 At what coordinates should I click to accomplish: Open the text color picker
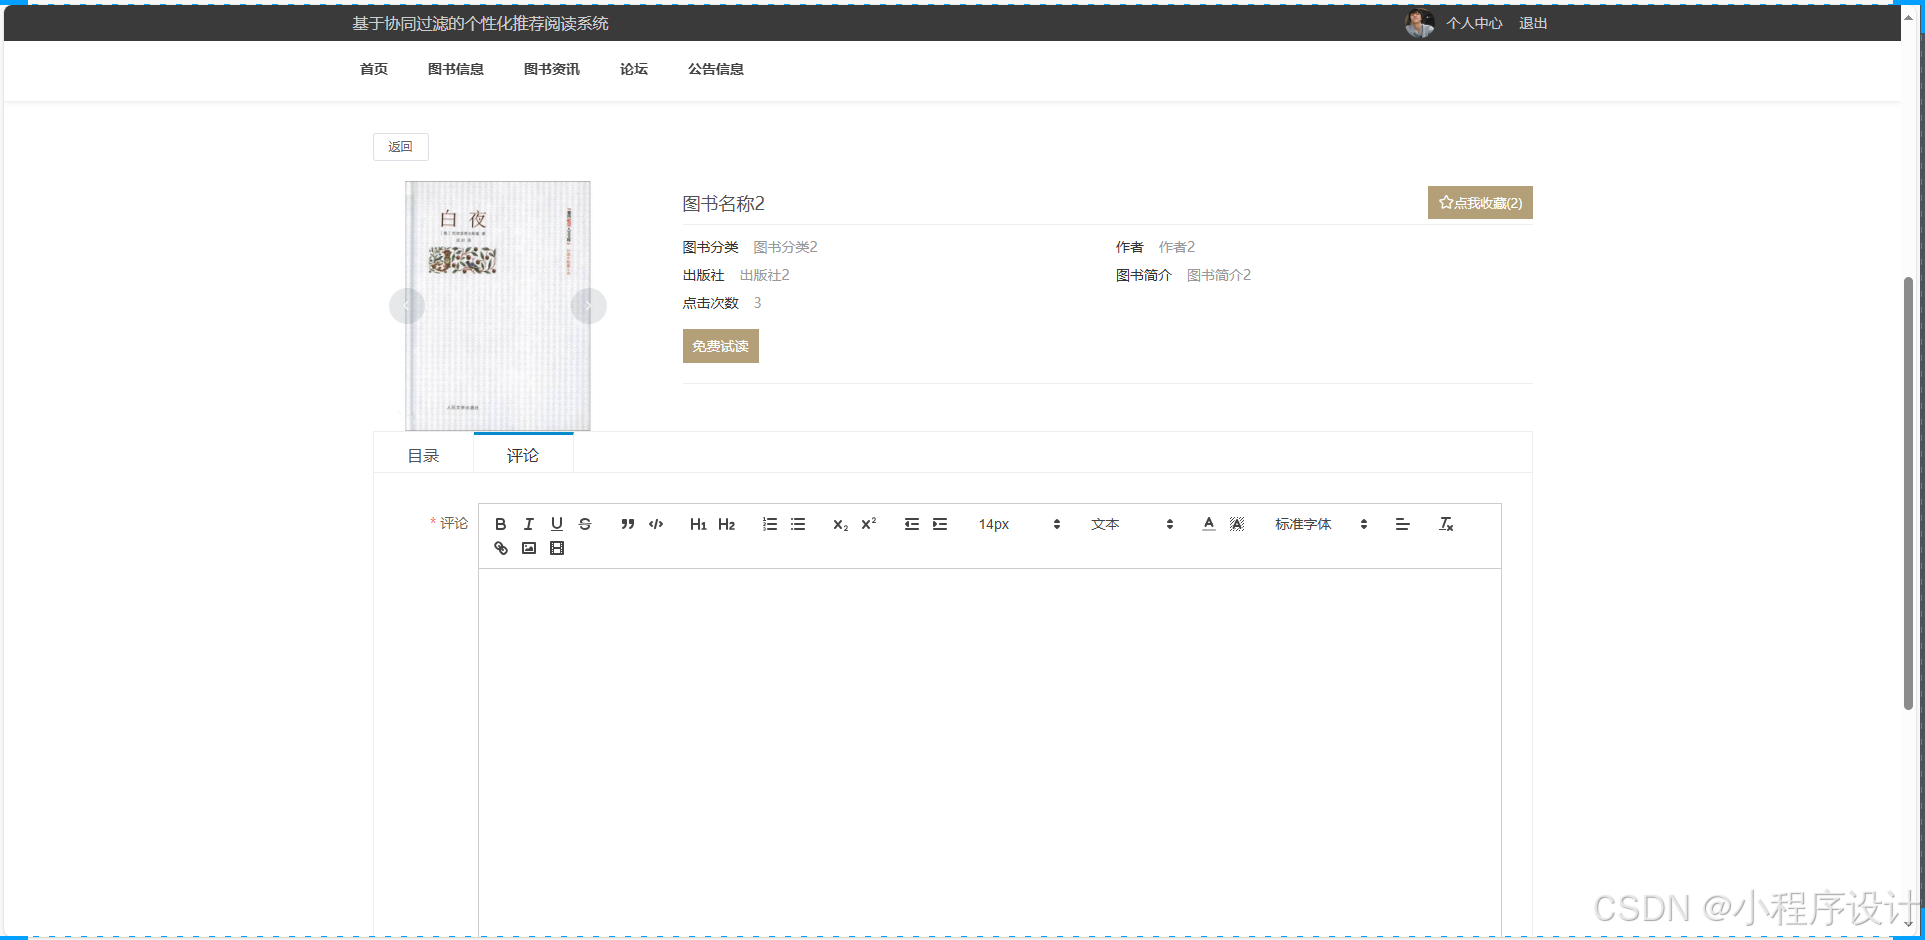tap(1209, 524)
